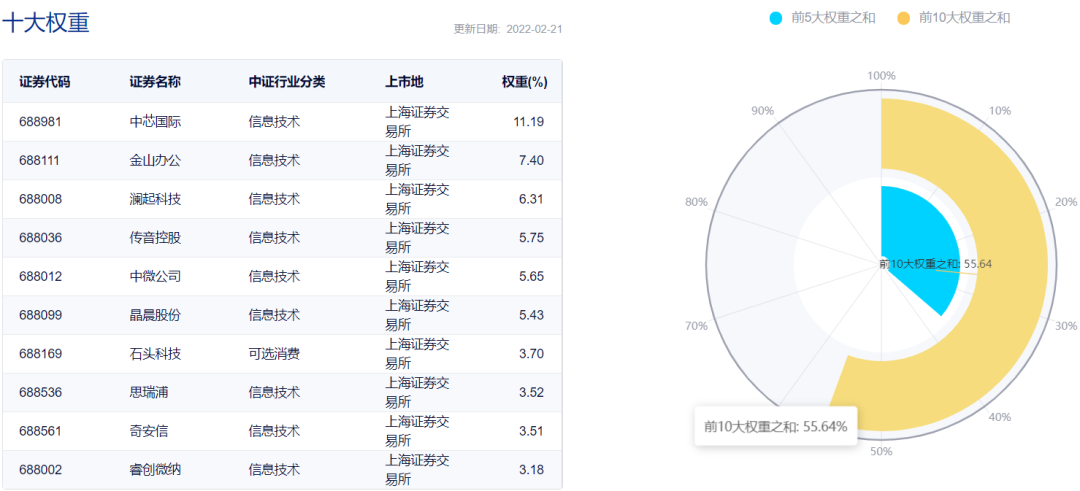Click the 信息技术 cell in 中芯国际 row
1080x491 pixels.
coord(274,122)
